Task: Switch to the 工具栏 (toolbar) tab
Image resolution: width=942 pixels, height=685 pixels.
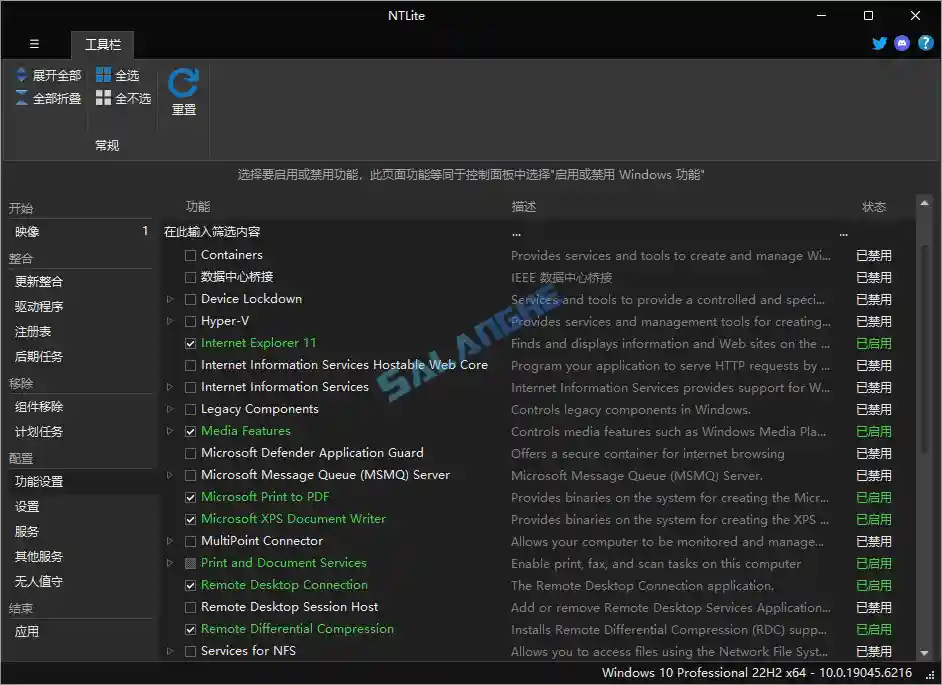Action: click(x=102, y=44)
